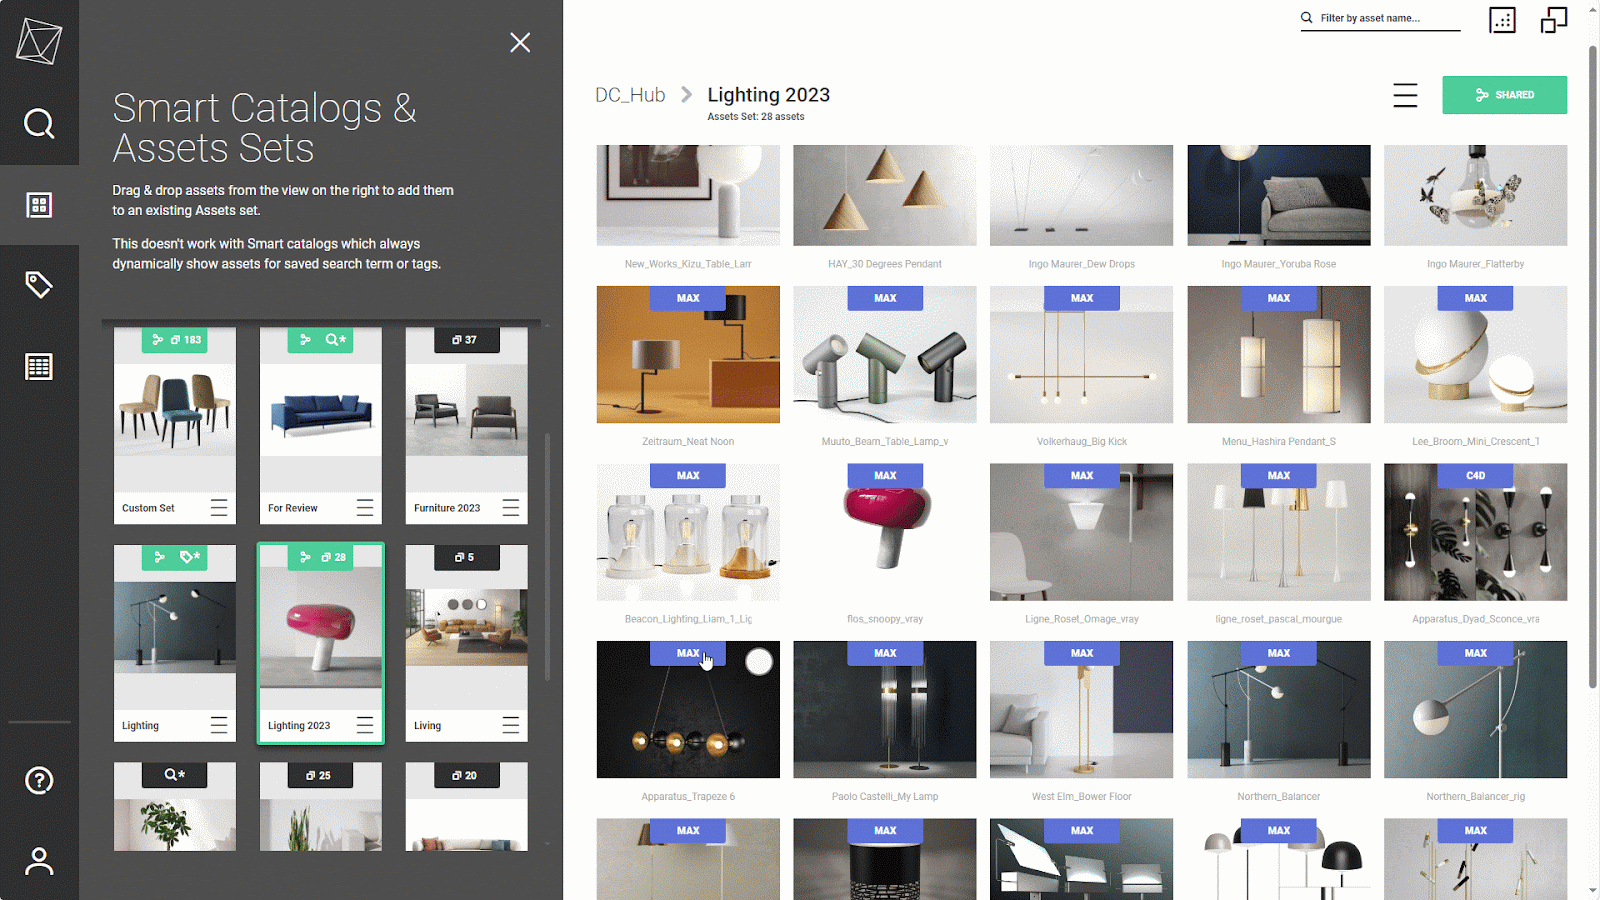Open the tags panel in the sidebar

click(39, 285)
